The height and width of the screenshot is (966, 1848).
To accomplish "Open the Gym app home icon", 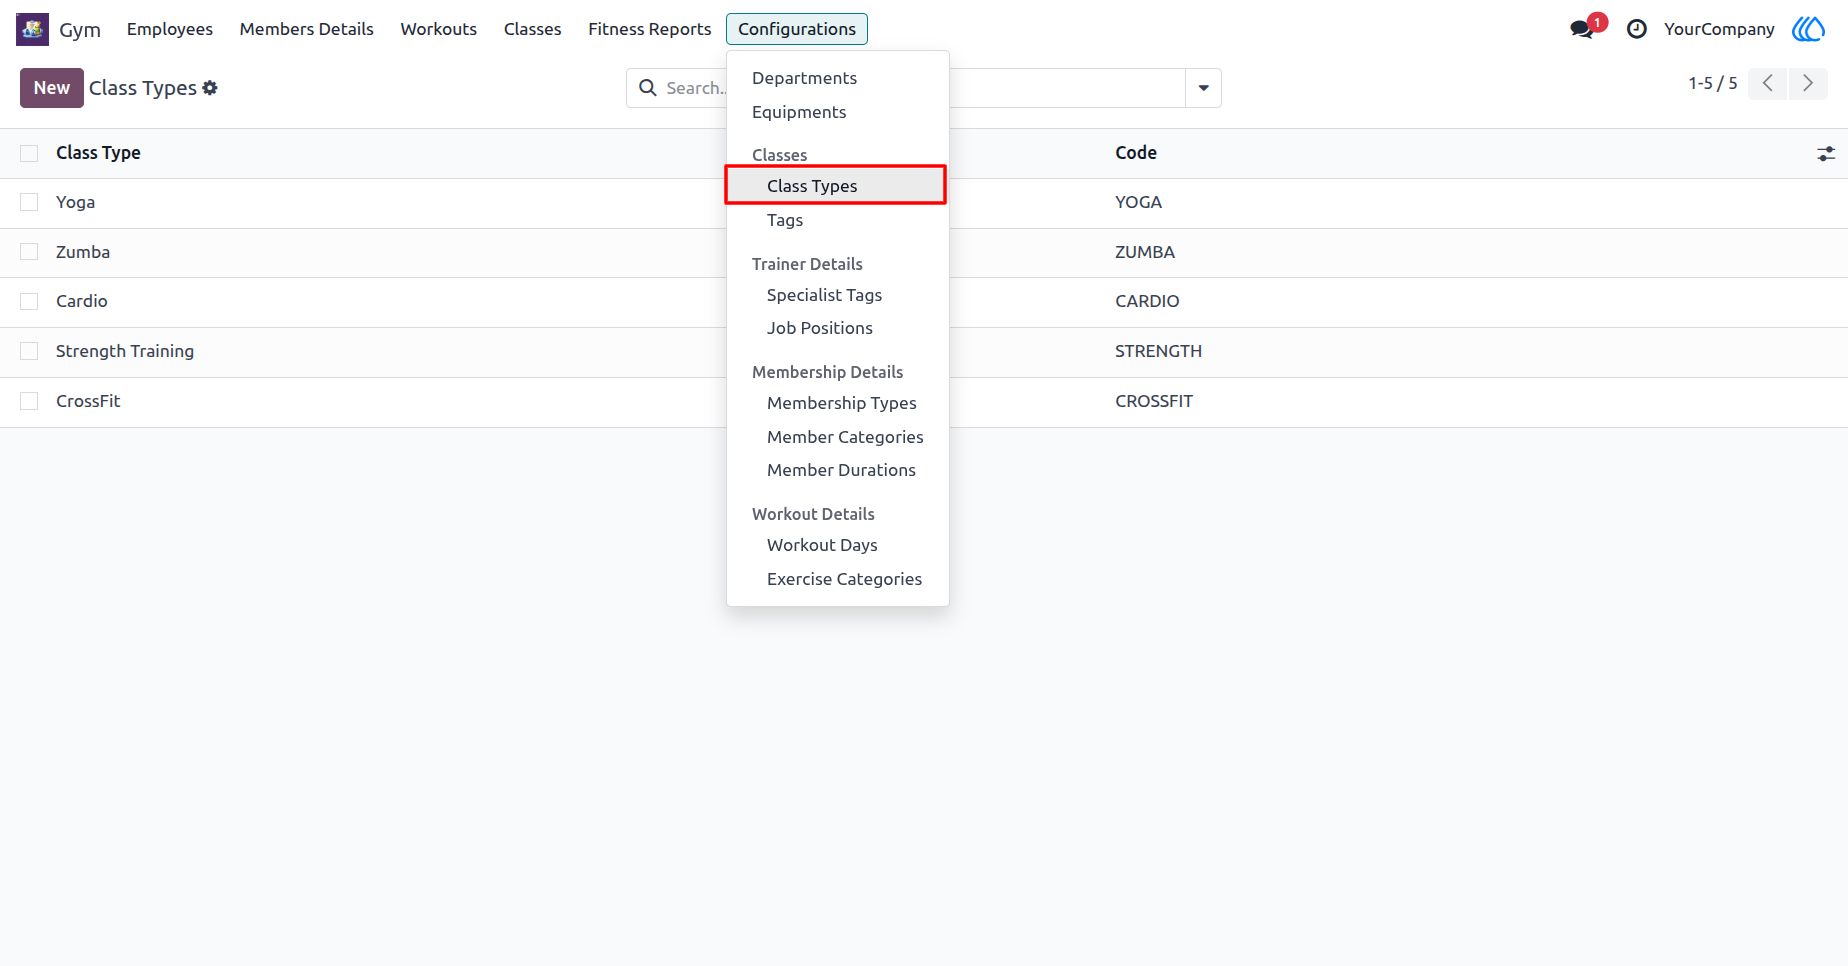I will point(32,29).
